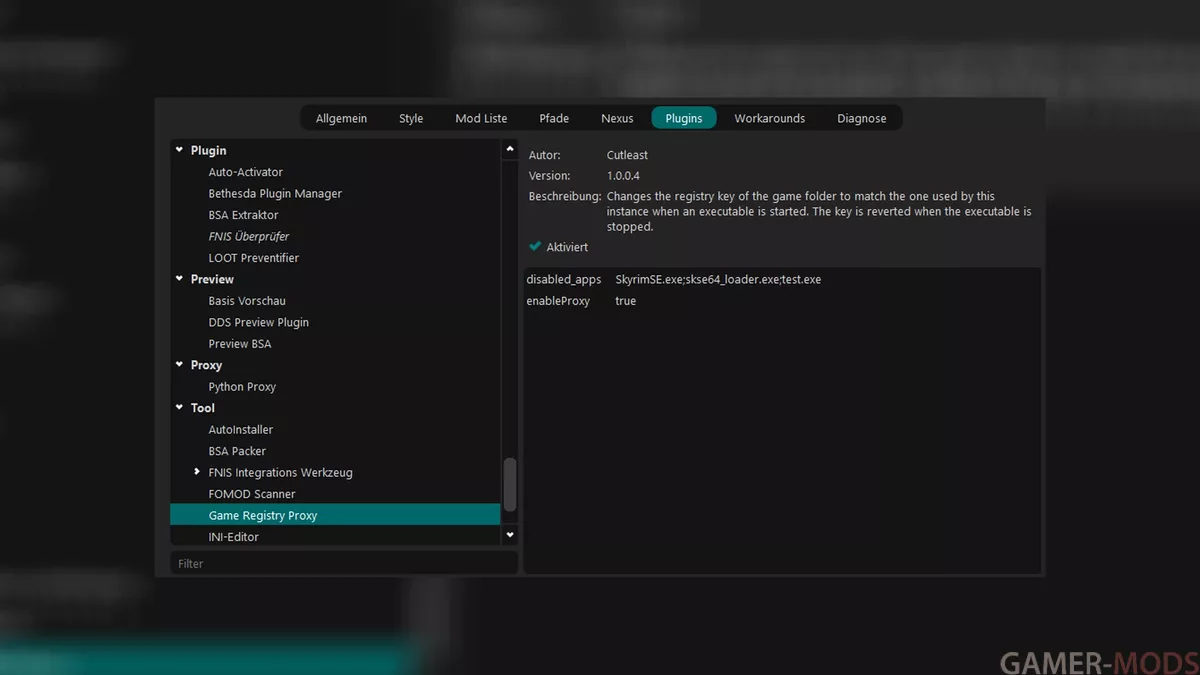
Task: Open the Nexus tab
Action: click(x=617, y=118)
